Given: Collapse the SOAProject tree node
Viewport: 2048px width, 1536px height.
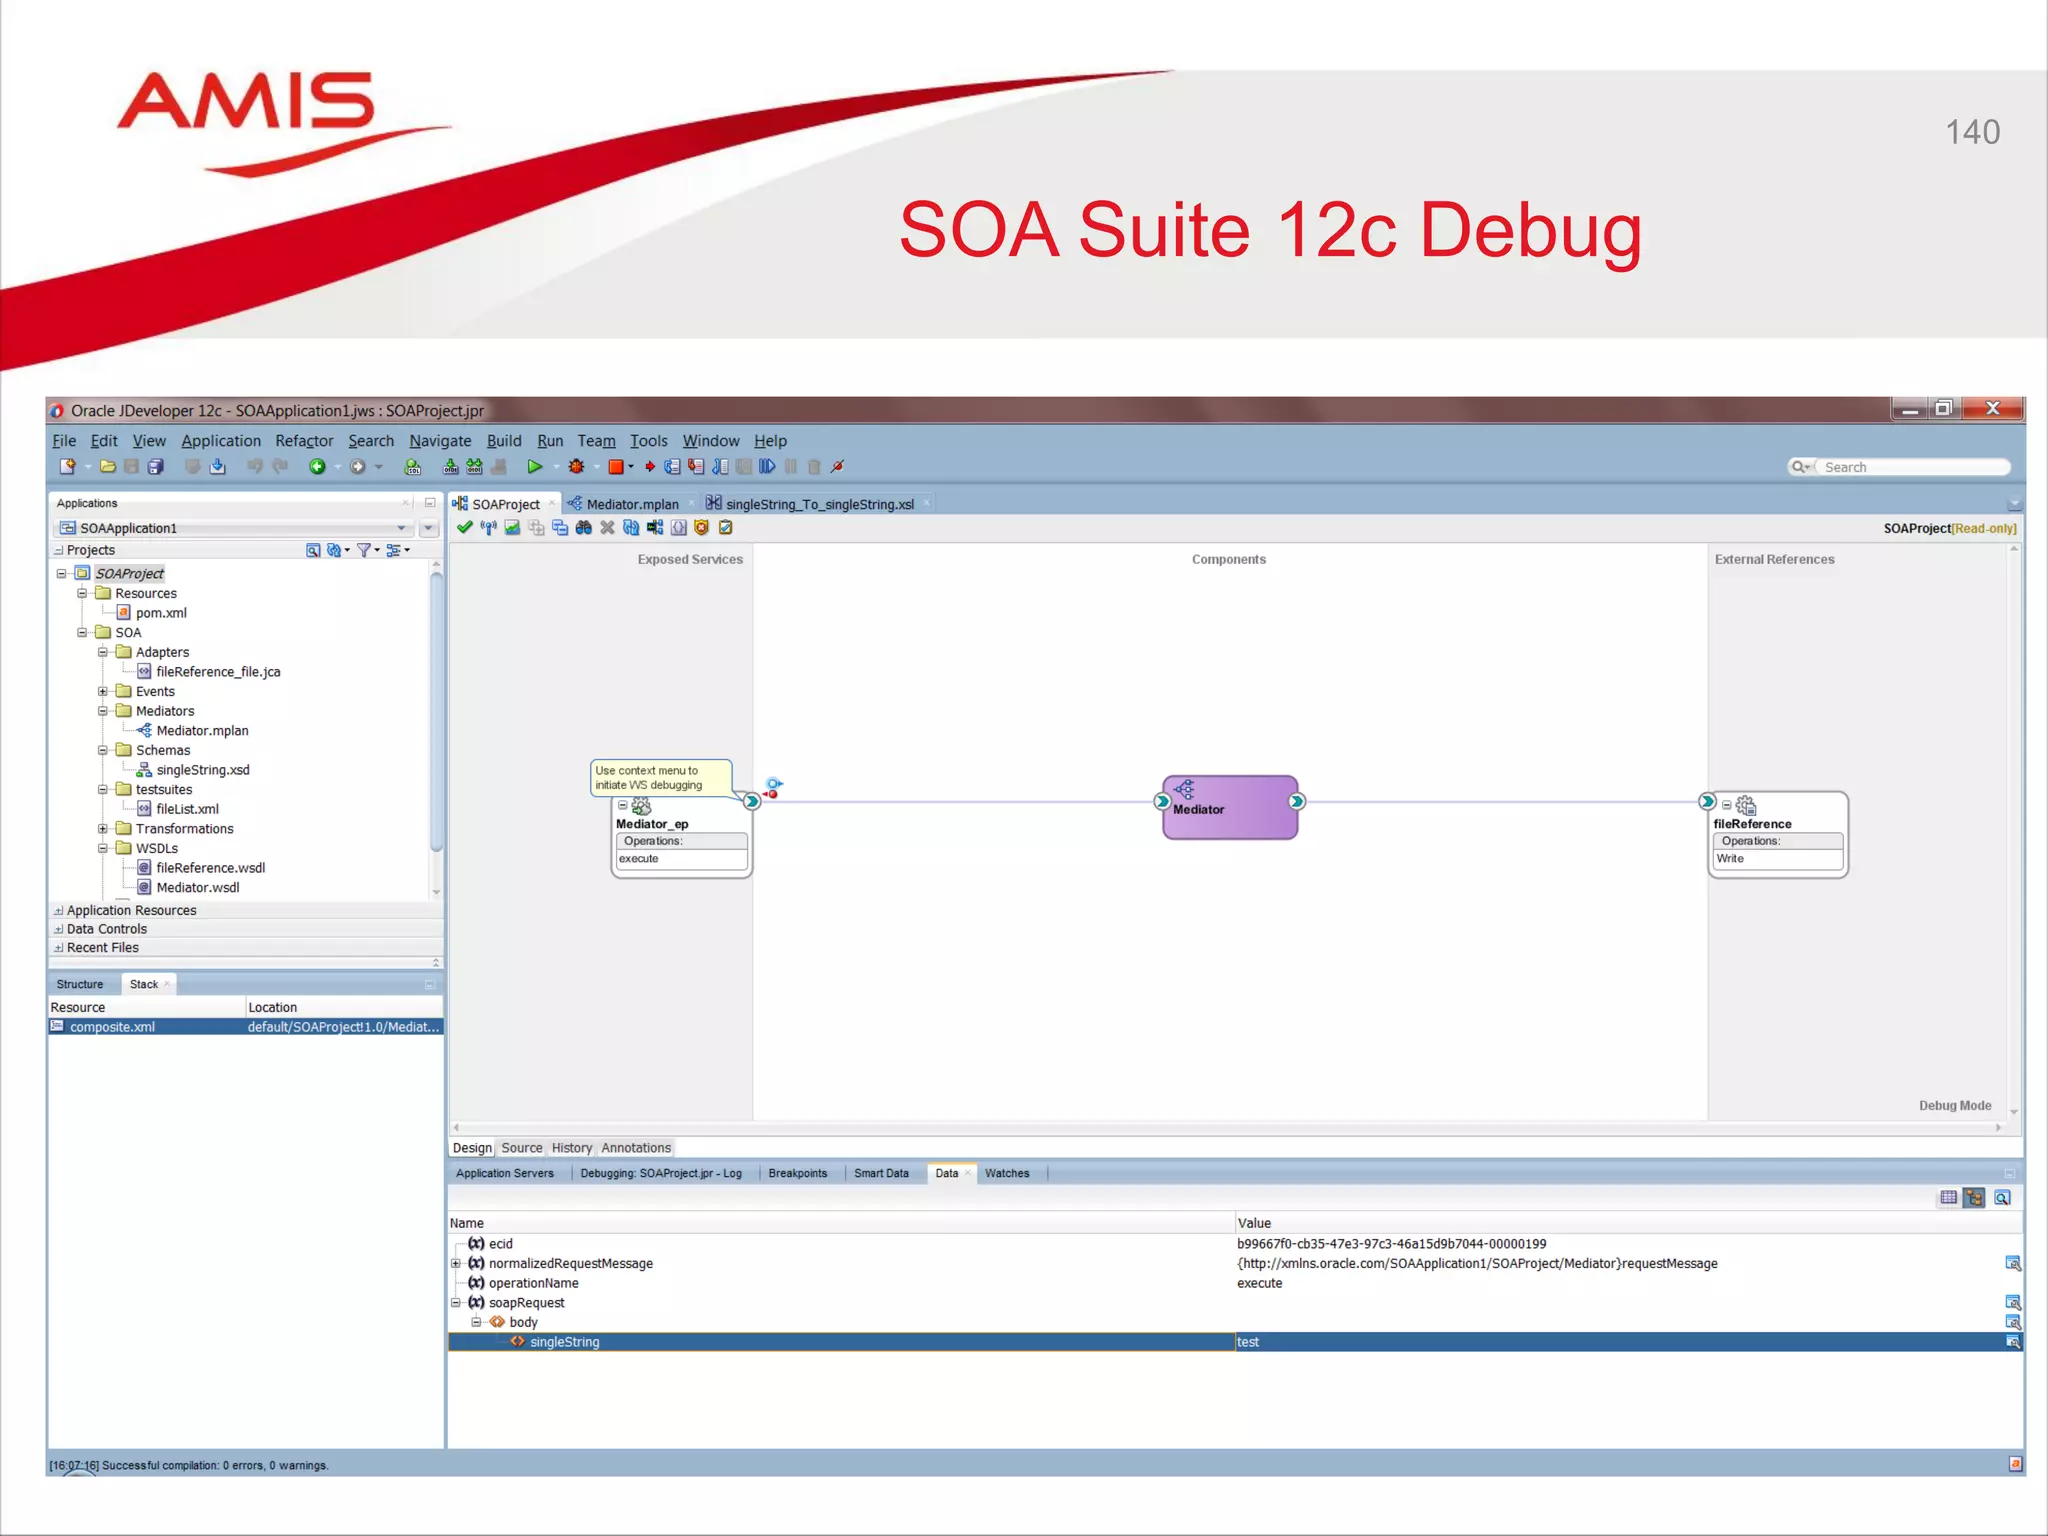Looking at the screenshot, I should pos(61,574).
